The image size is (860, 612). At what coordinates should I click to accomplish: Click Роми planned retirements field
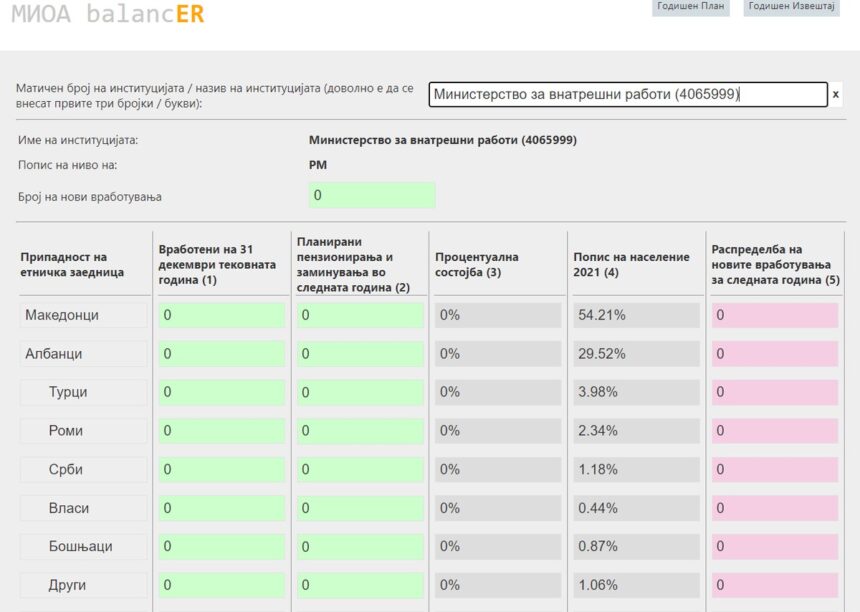[360, 431]
